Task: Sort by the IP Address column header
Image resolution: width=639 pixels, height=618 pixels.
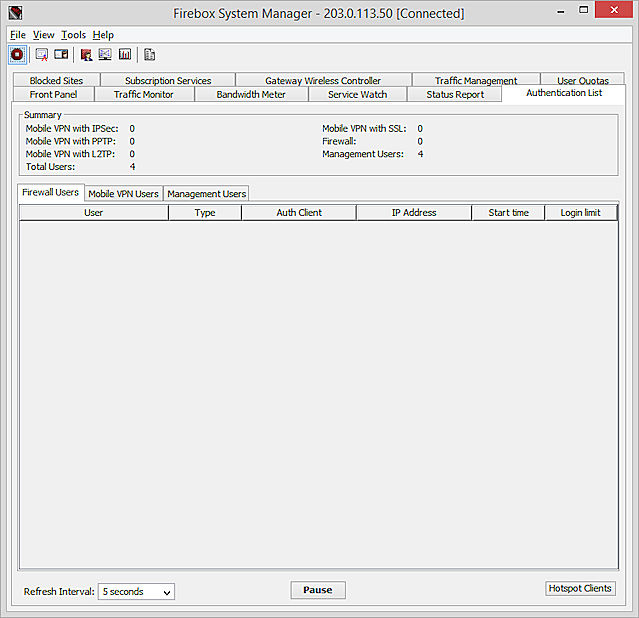Action: coord(413,213)
